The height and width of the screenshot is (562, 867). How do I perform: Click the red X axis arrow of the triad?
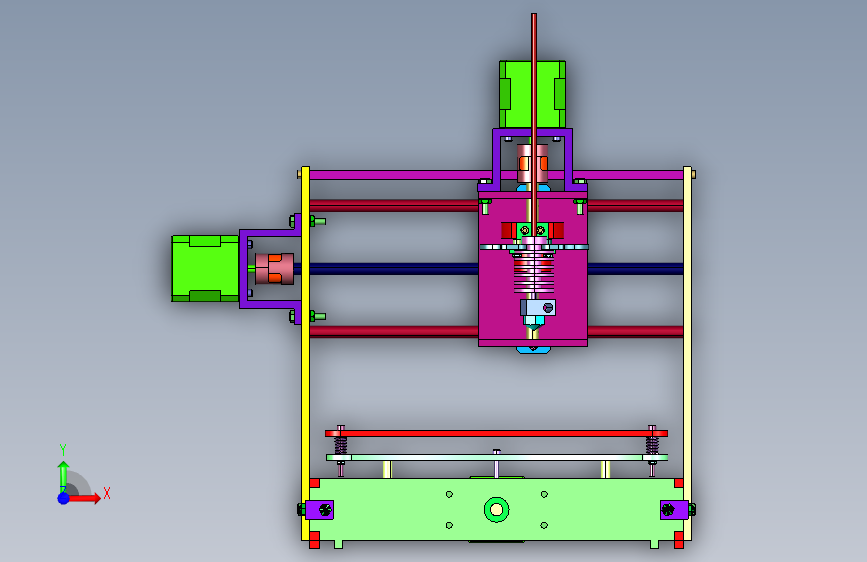[85, 498]
